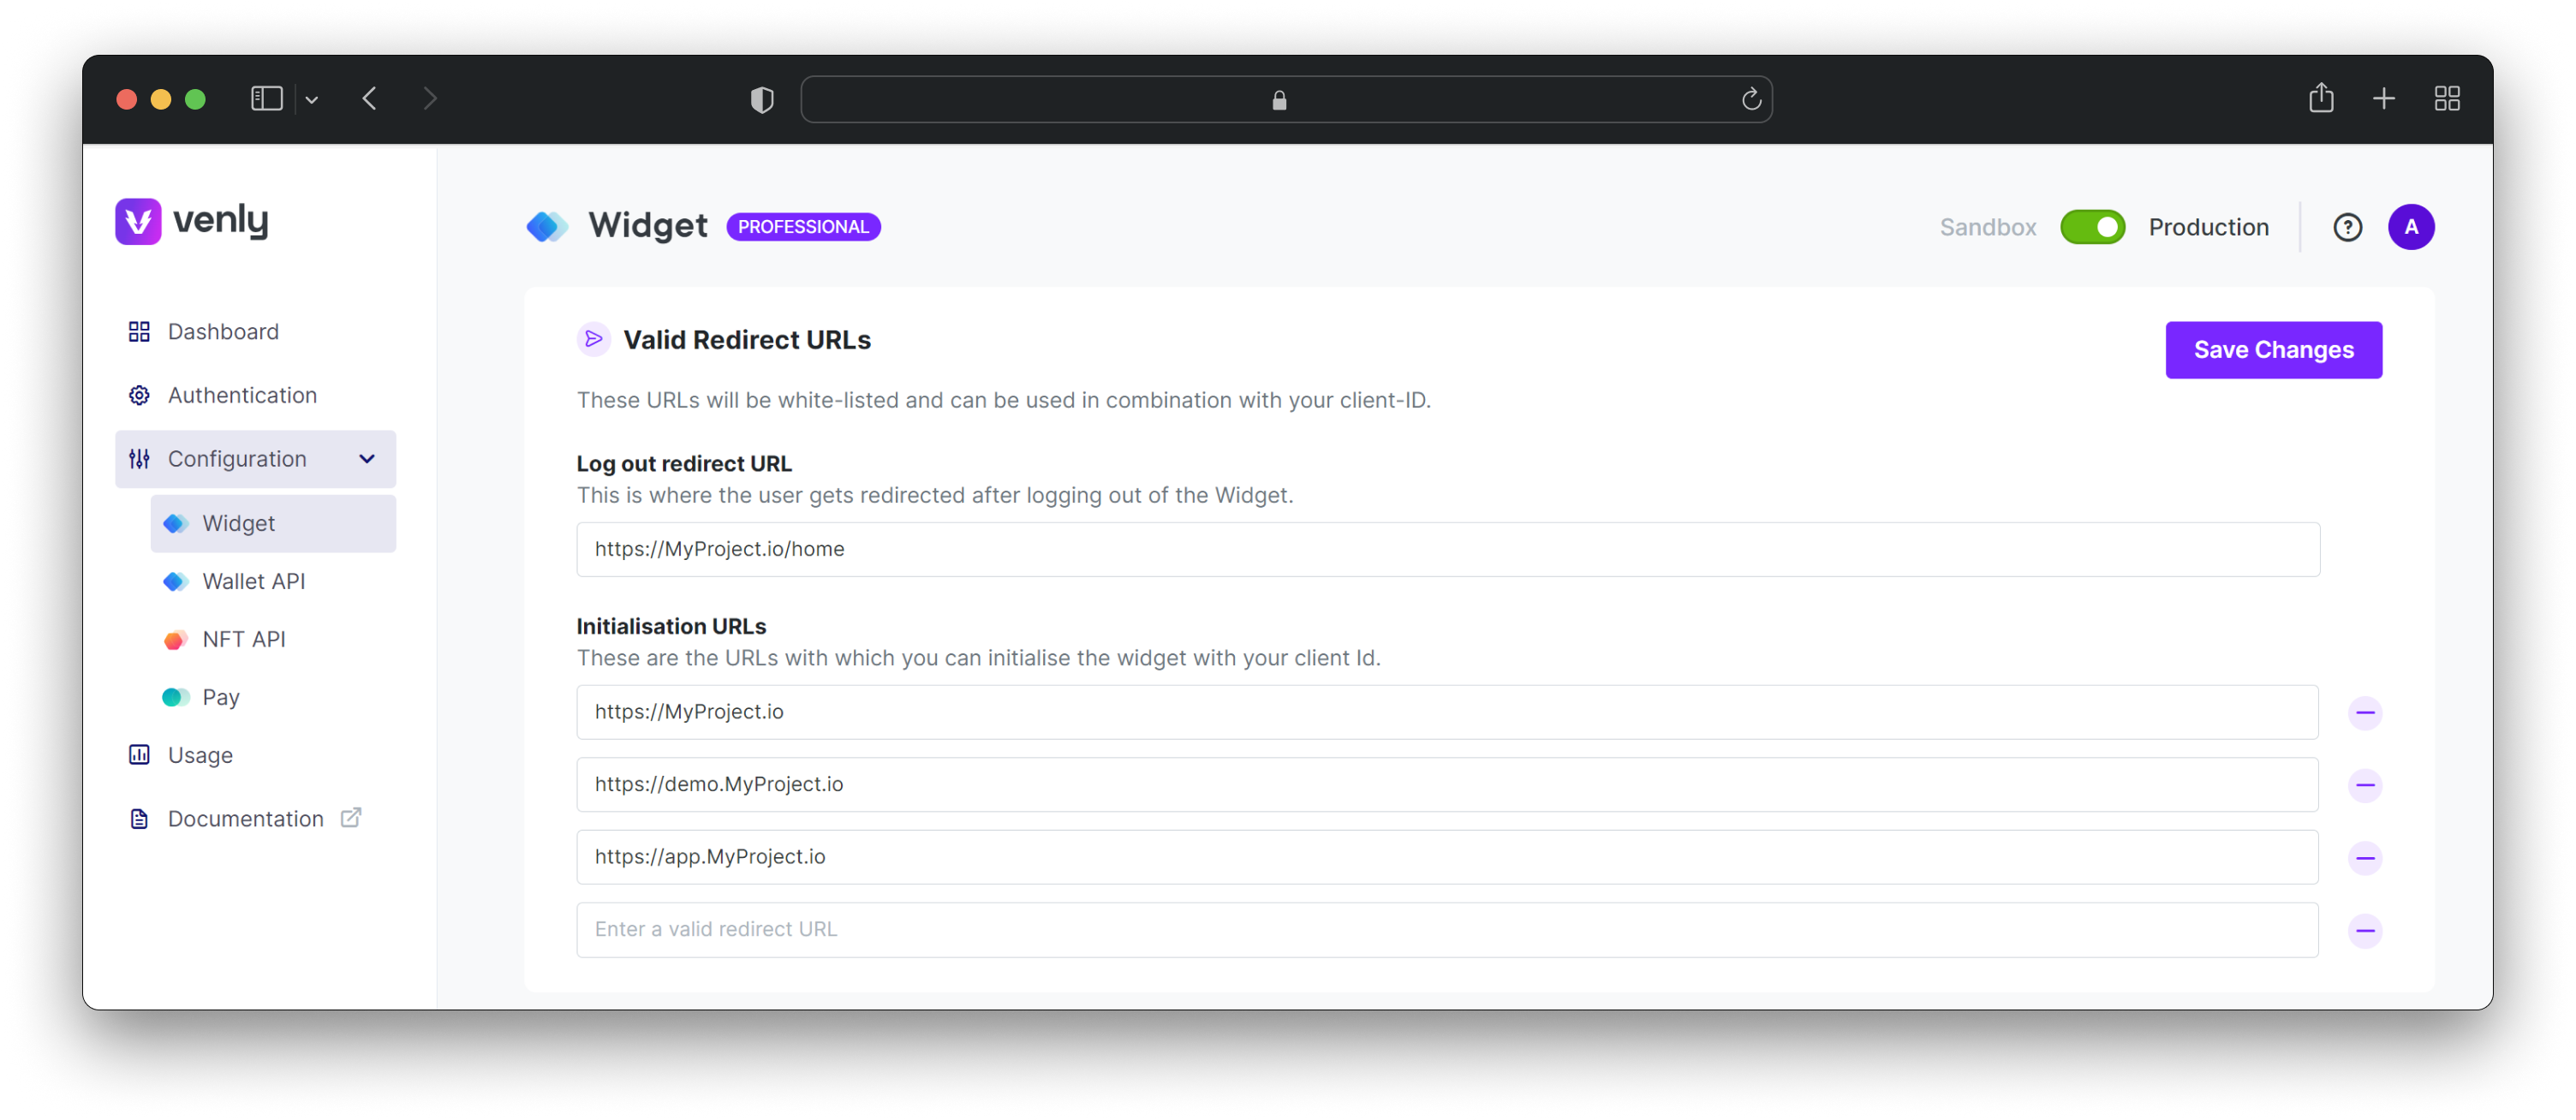Click the NFT API icon in sidebar

175,640
